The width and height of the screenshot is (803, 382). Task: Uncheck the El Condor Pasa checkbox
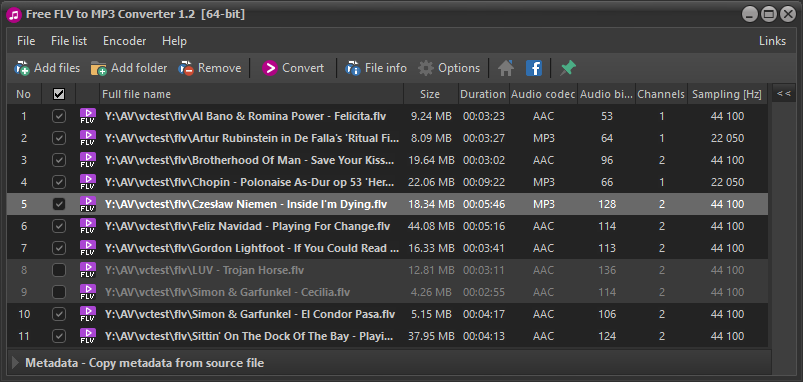[x=59, y=314]
